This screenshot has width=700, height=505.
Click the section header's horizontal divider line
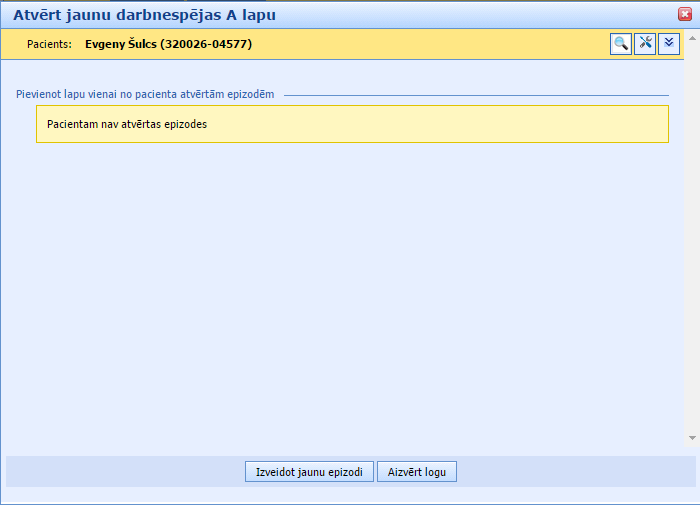(x=480, y=95)
